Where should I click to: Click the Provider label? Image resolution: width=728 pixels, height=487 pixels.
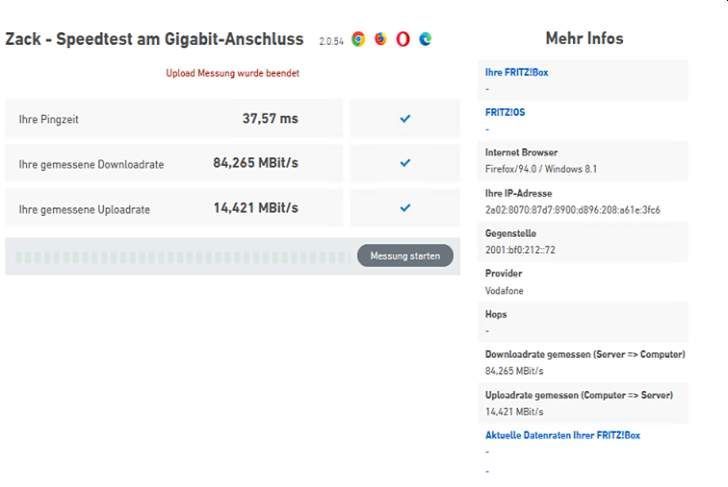click(x=503, y=273)
